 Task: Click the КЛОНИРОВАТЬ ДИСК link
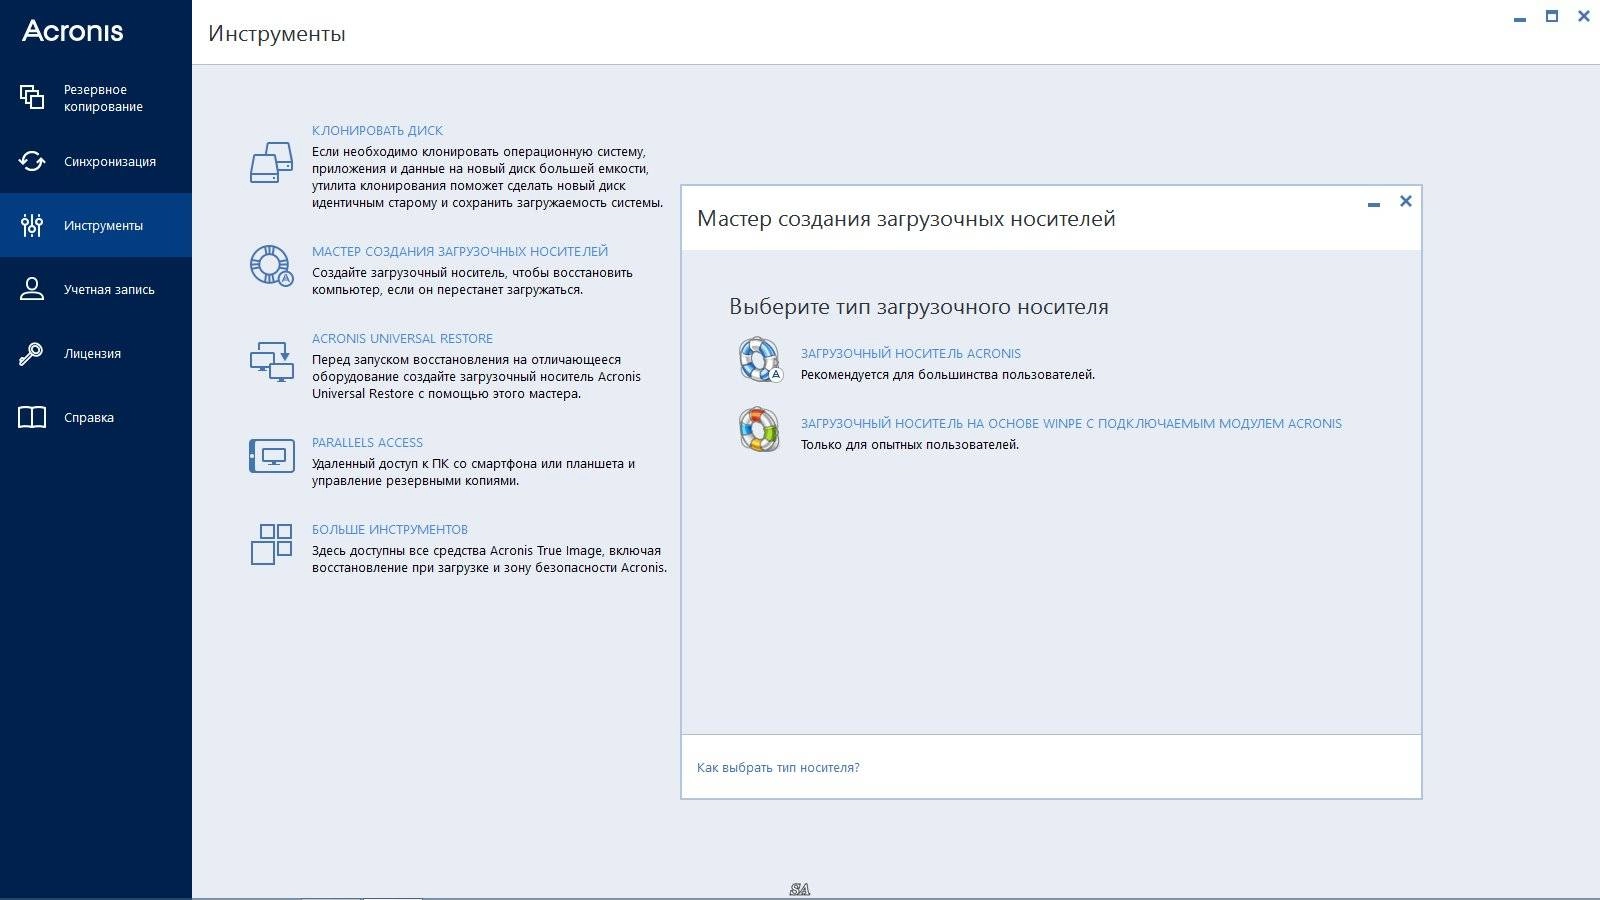point(377,130)
